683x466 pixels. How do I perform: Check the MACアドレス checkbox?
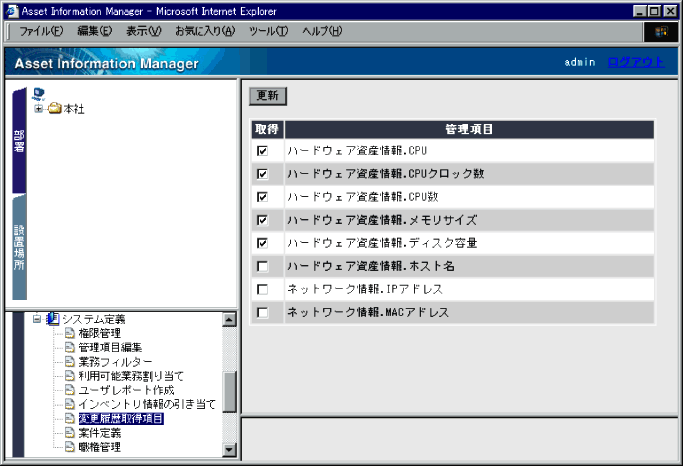[262, 312]
